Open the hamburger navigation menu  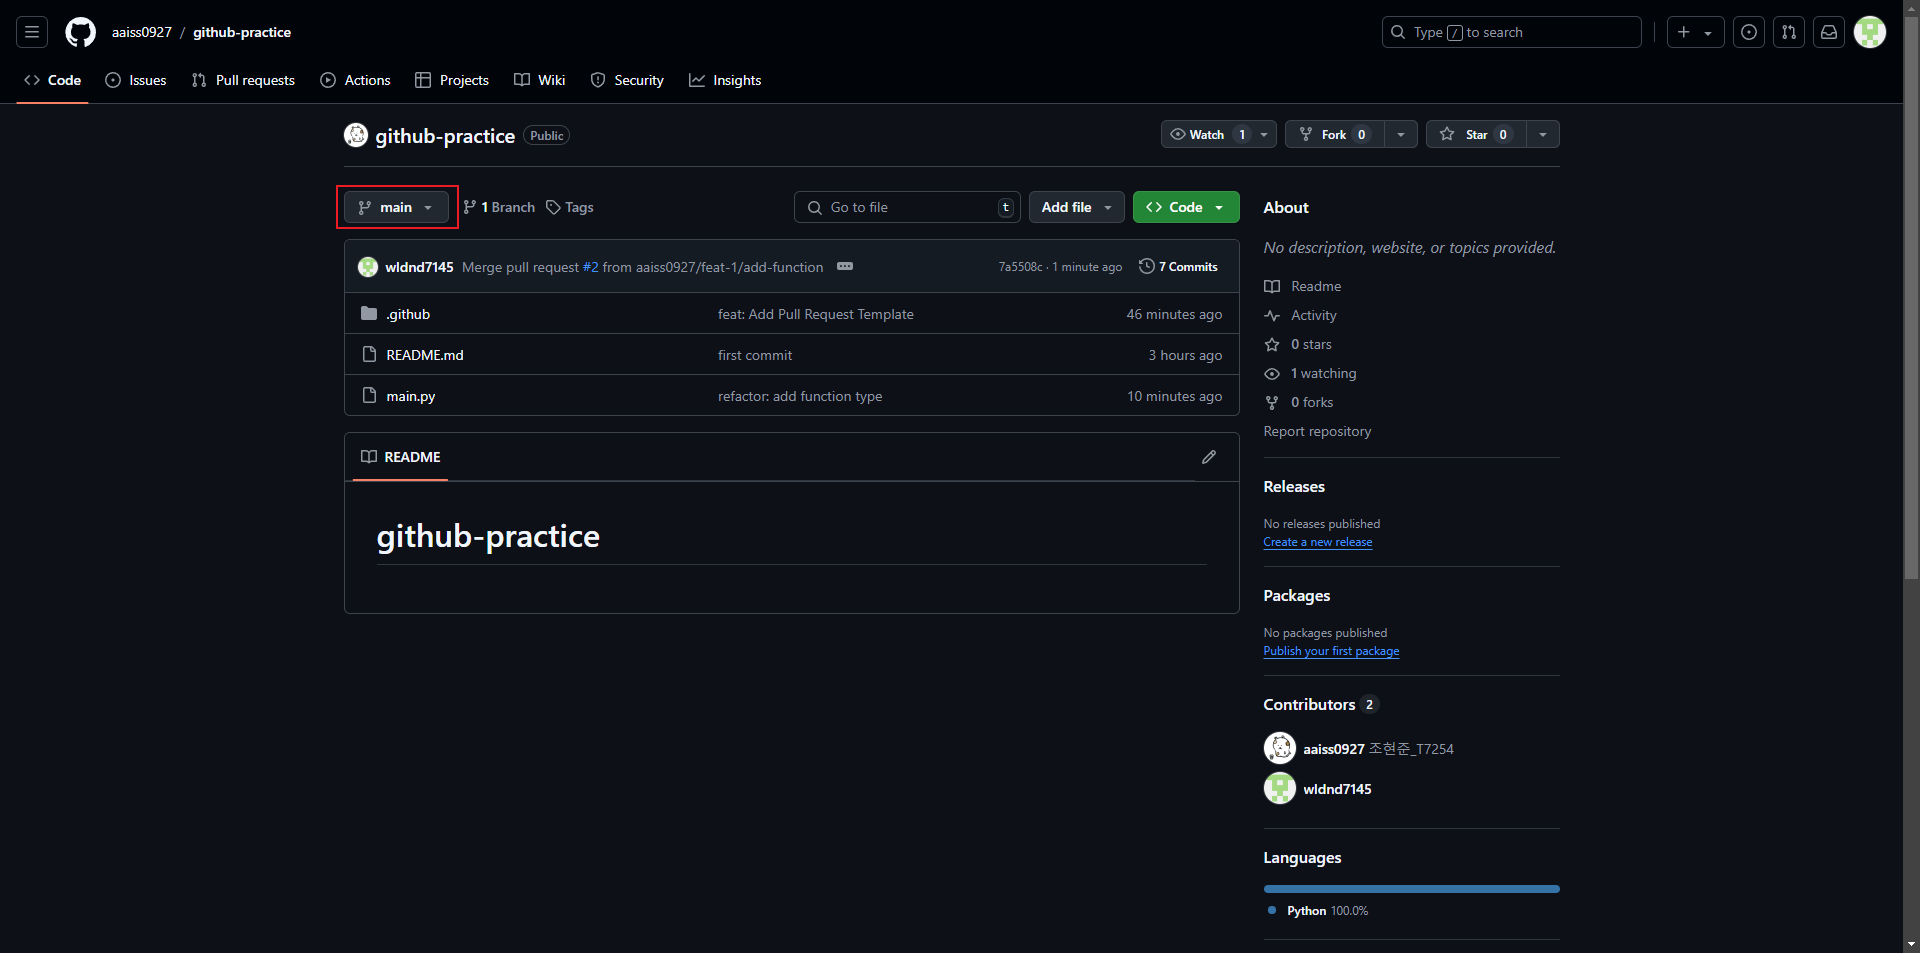pos(32,32)
